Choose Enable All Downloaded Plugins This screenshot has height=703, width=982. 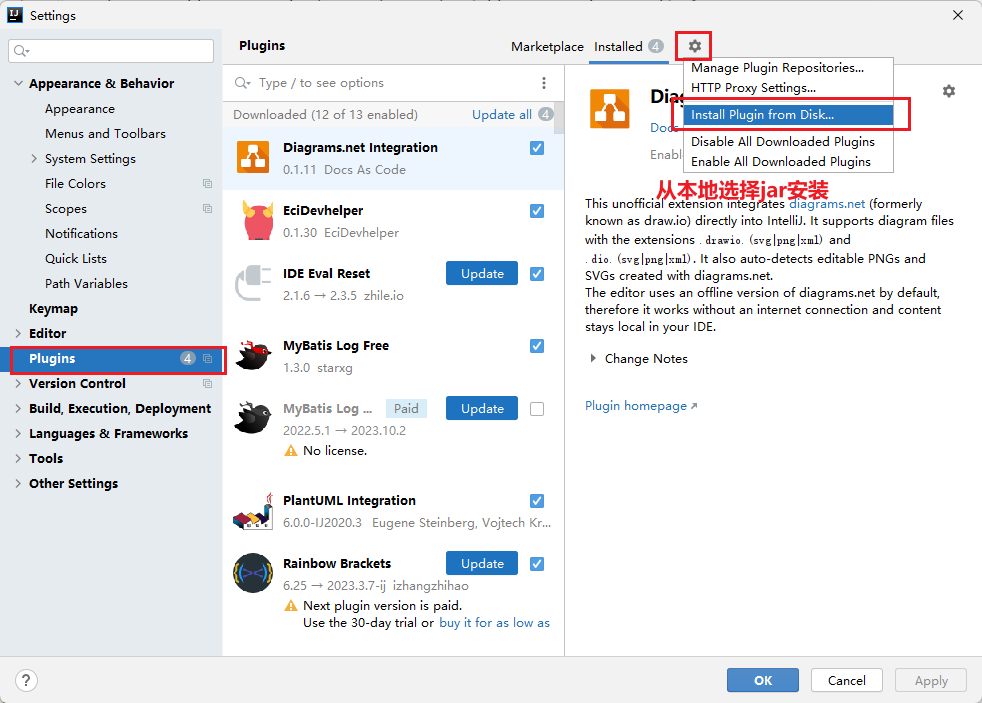(x=788, y=162)
